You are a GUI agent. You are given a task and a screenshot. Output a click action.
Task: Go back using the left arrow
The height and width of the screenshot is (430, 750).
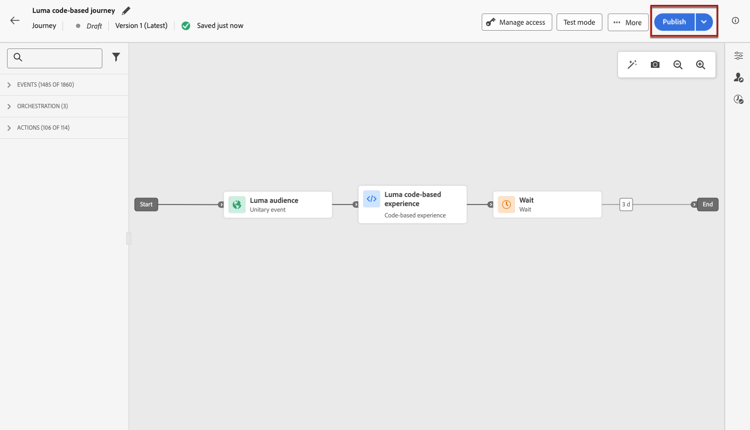tap(15, 21)
